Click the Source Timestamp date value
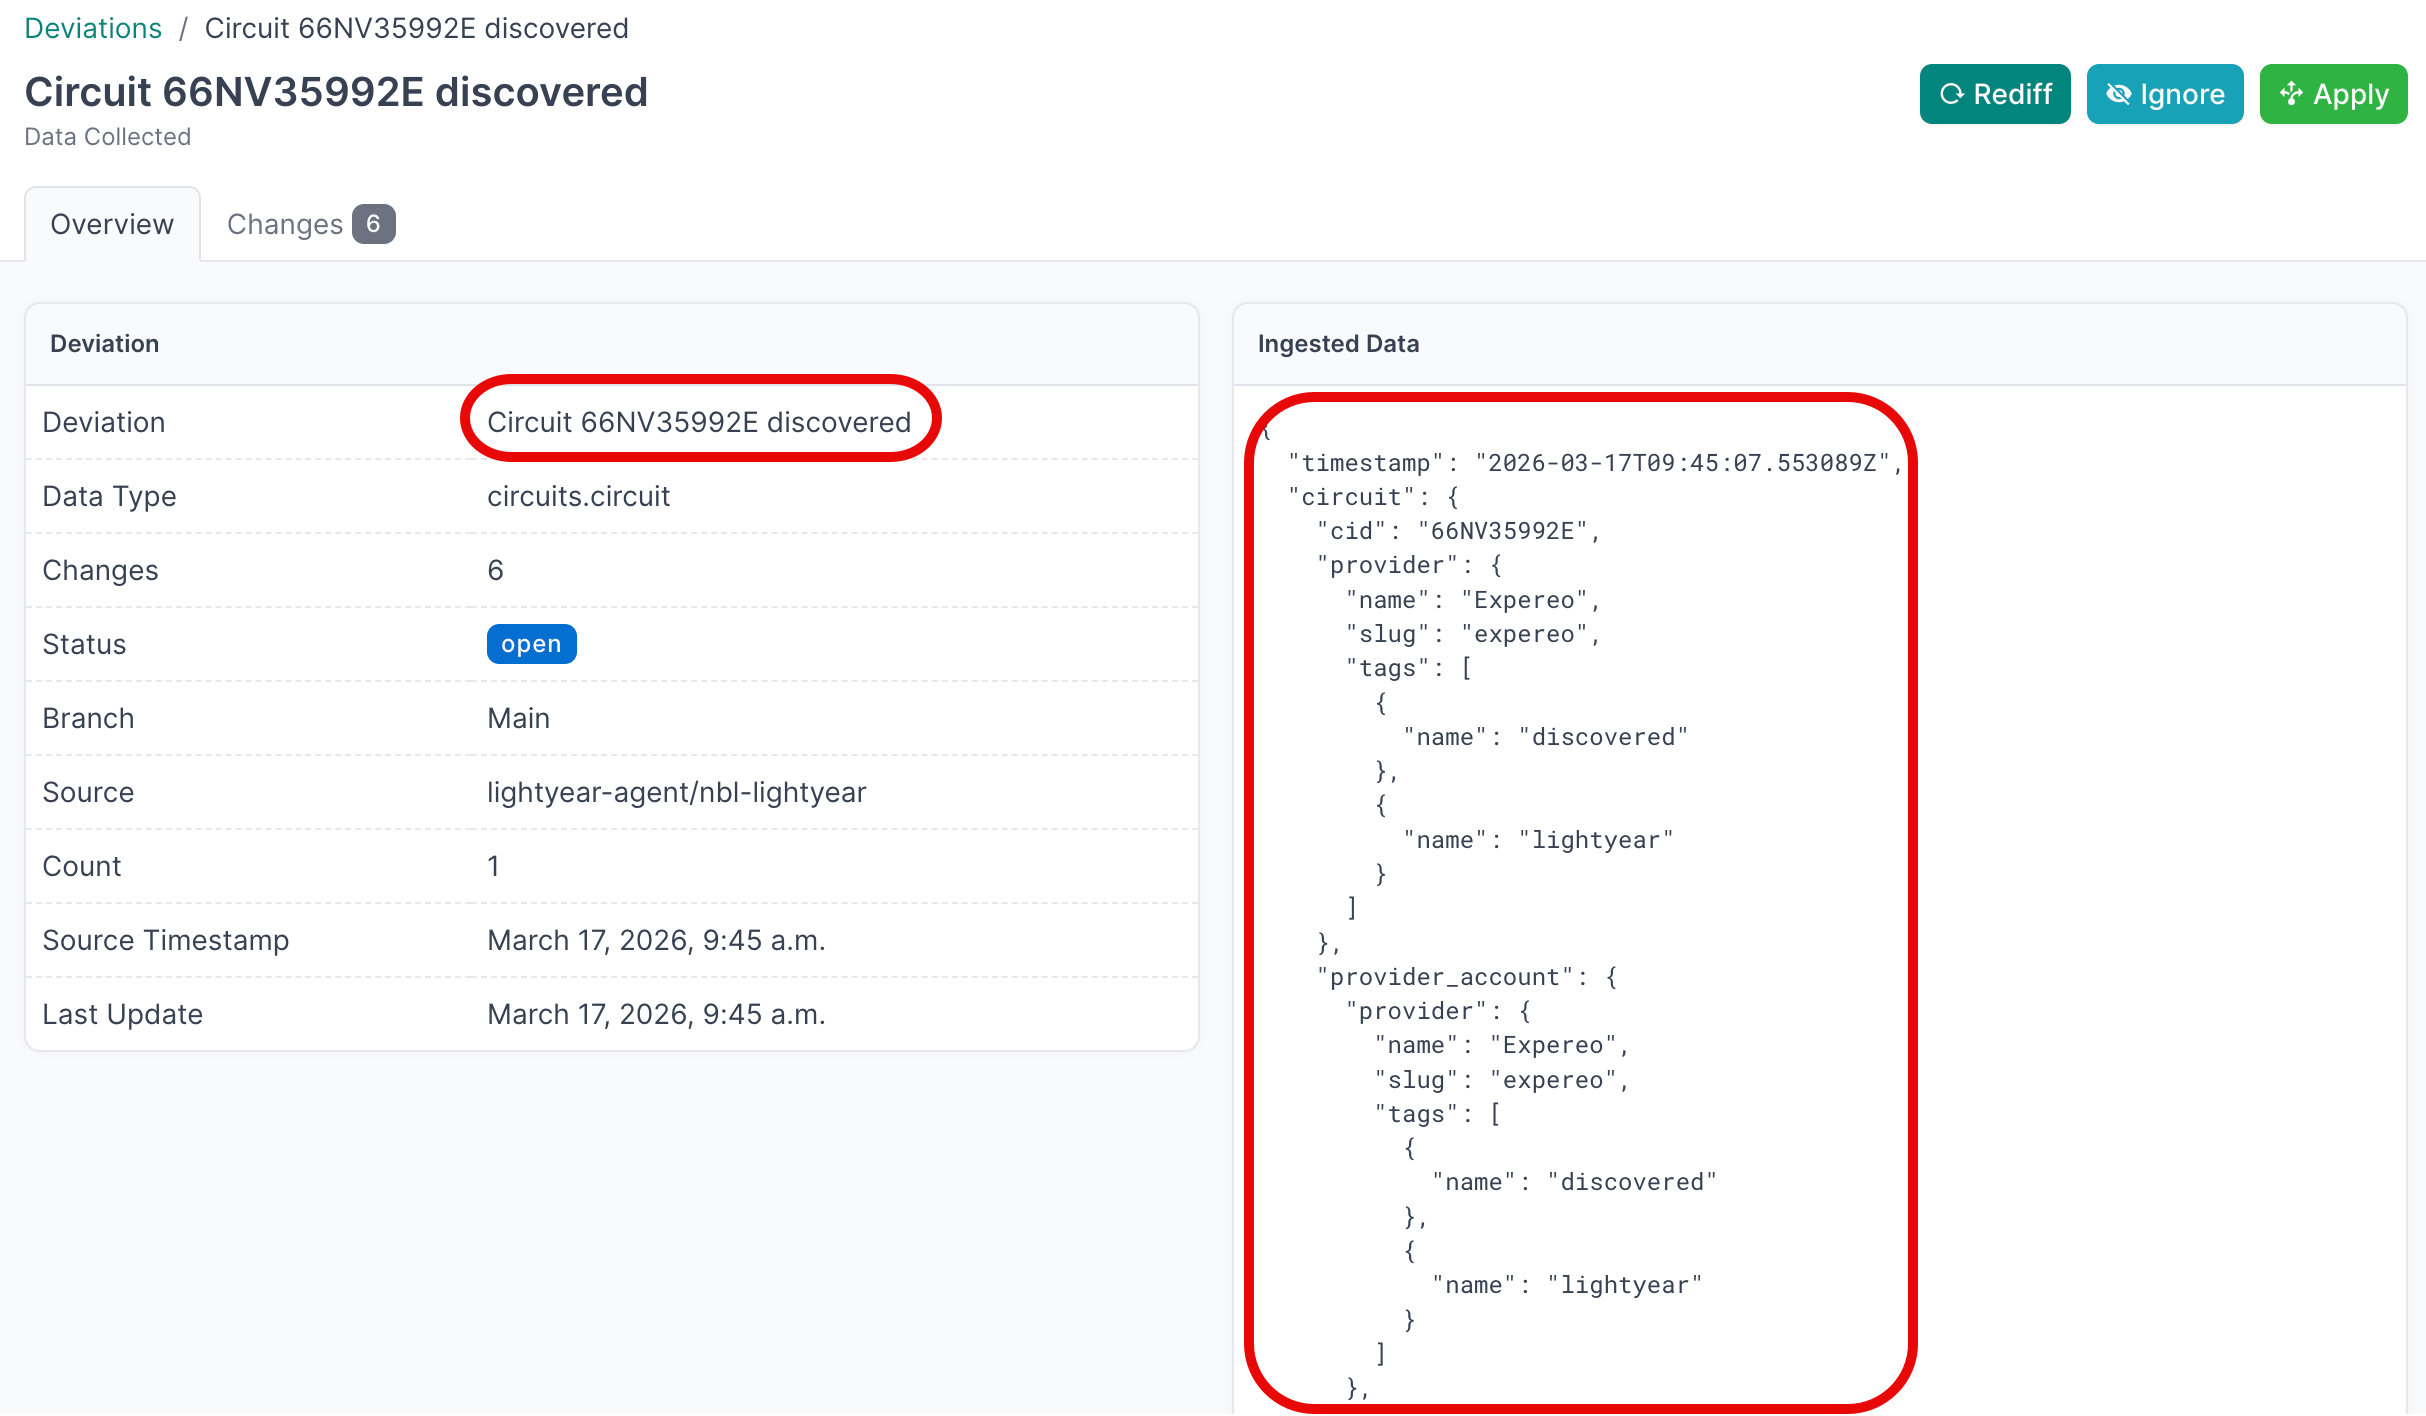This screenshot has height=1416, width=2426. pyautogui.click(x=656, y=940)
